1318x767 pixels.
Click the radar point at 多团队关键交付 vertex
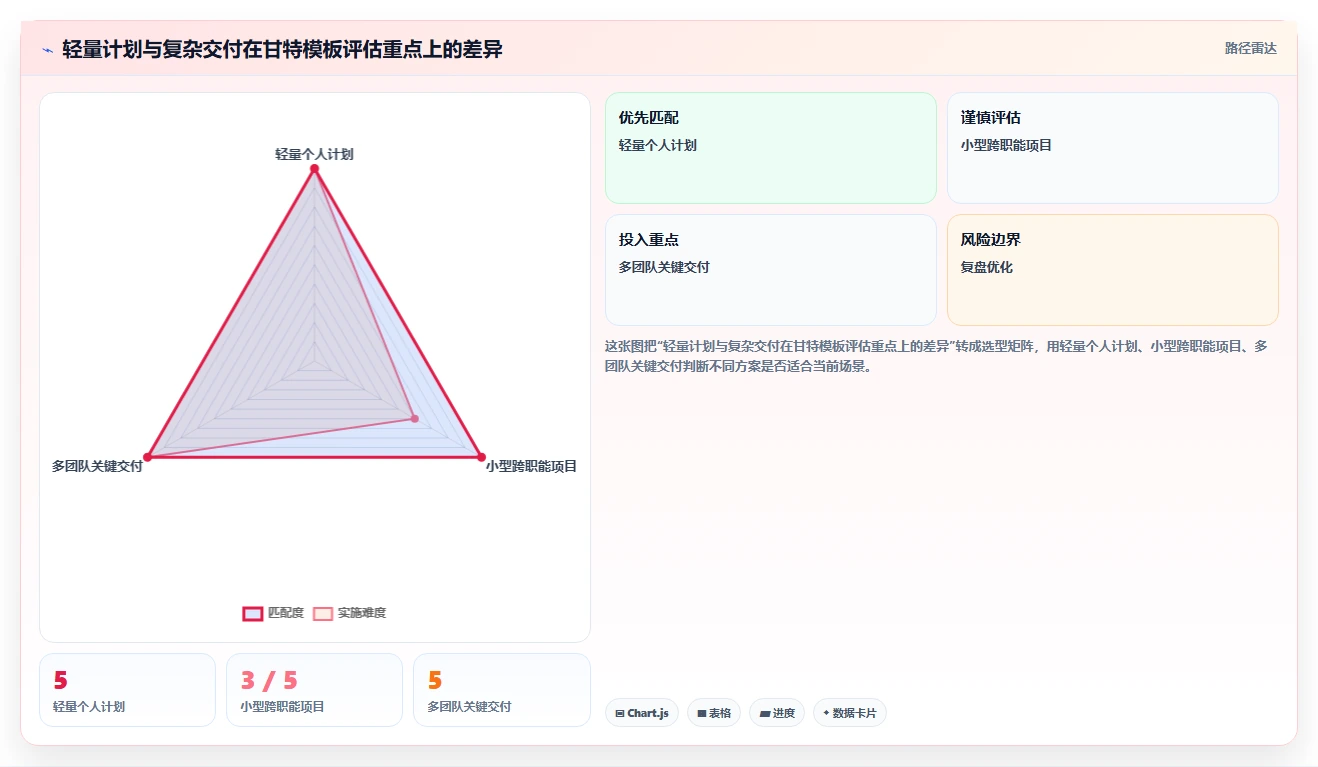pos(147,457)
